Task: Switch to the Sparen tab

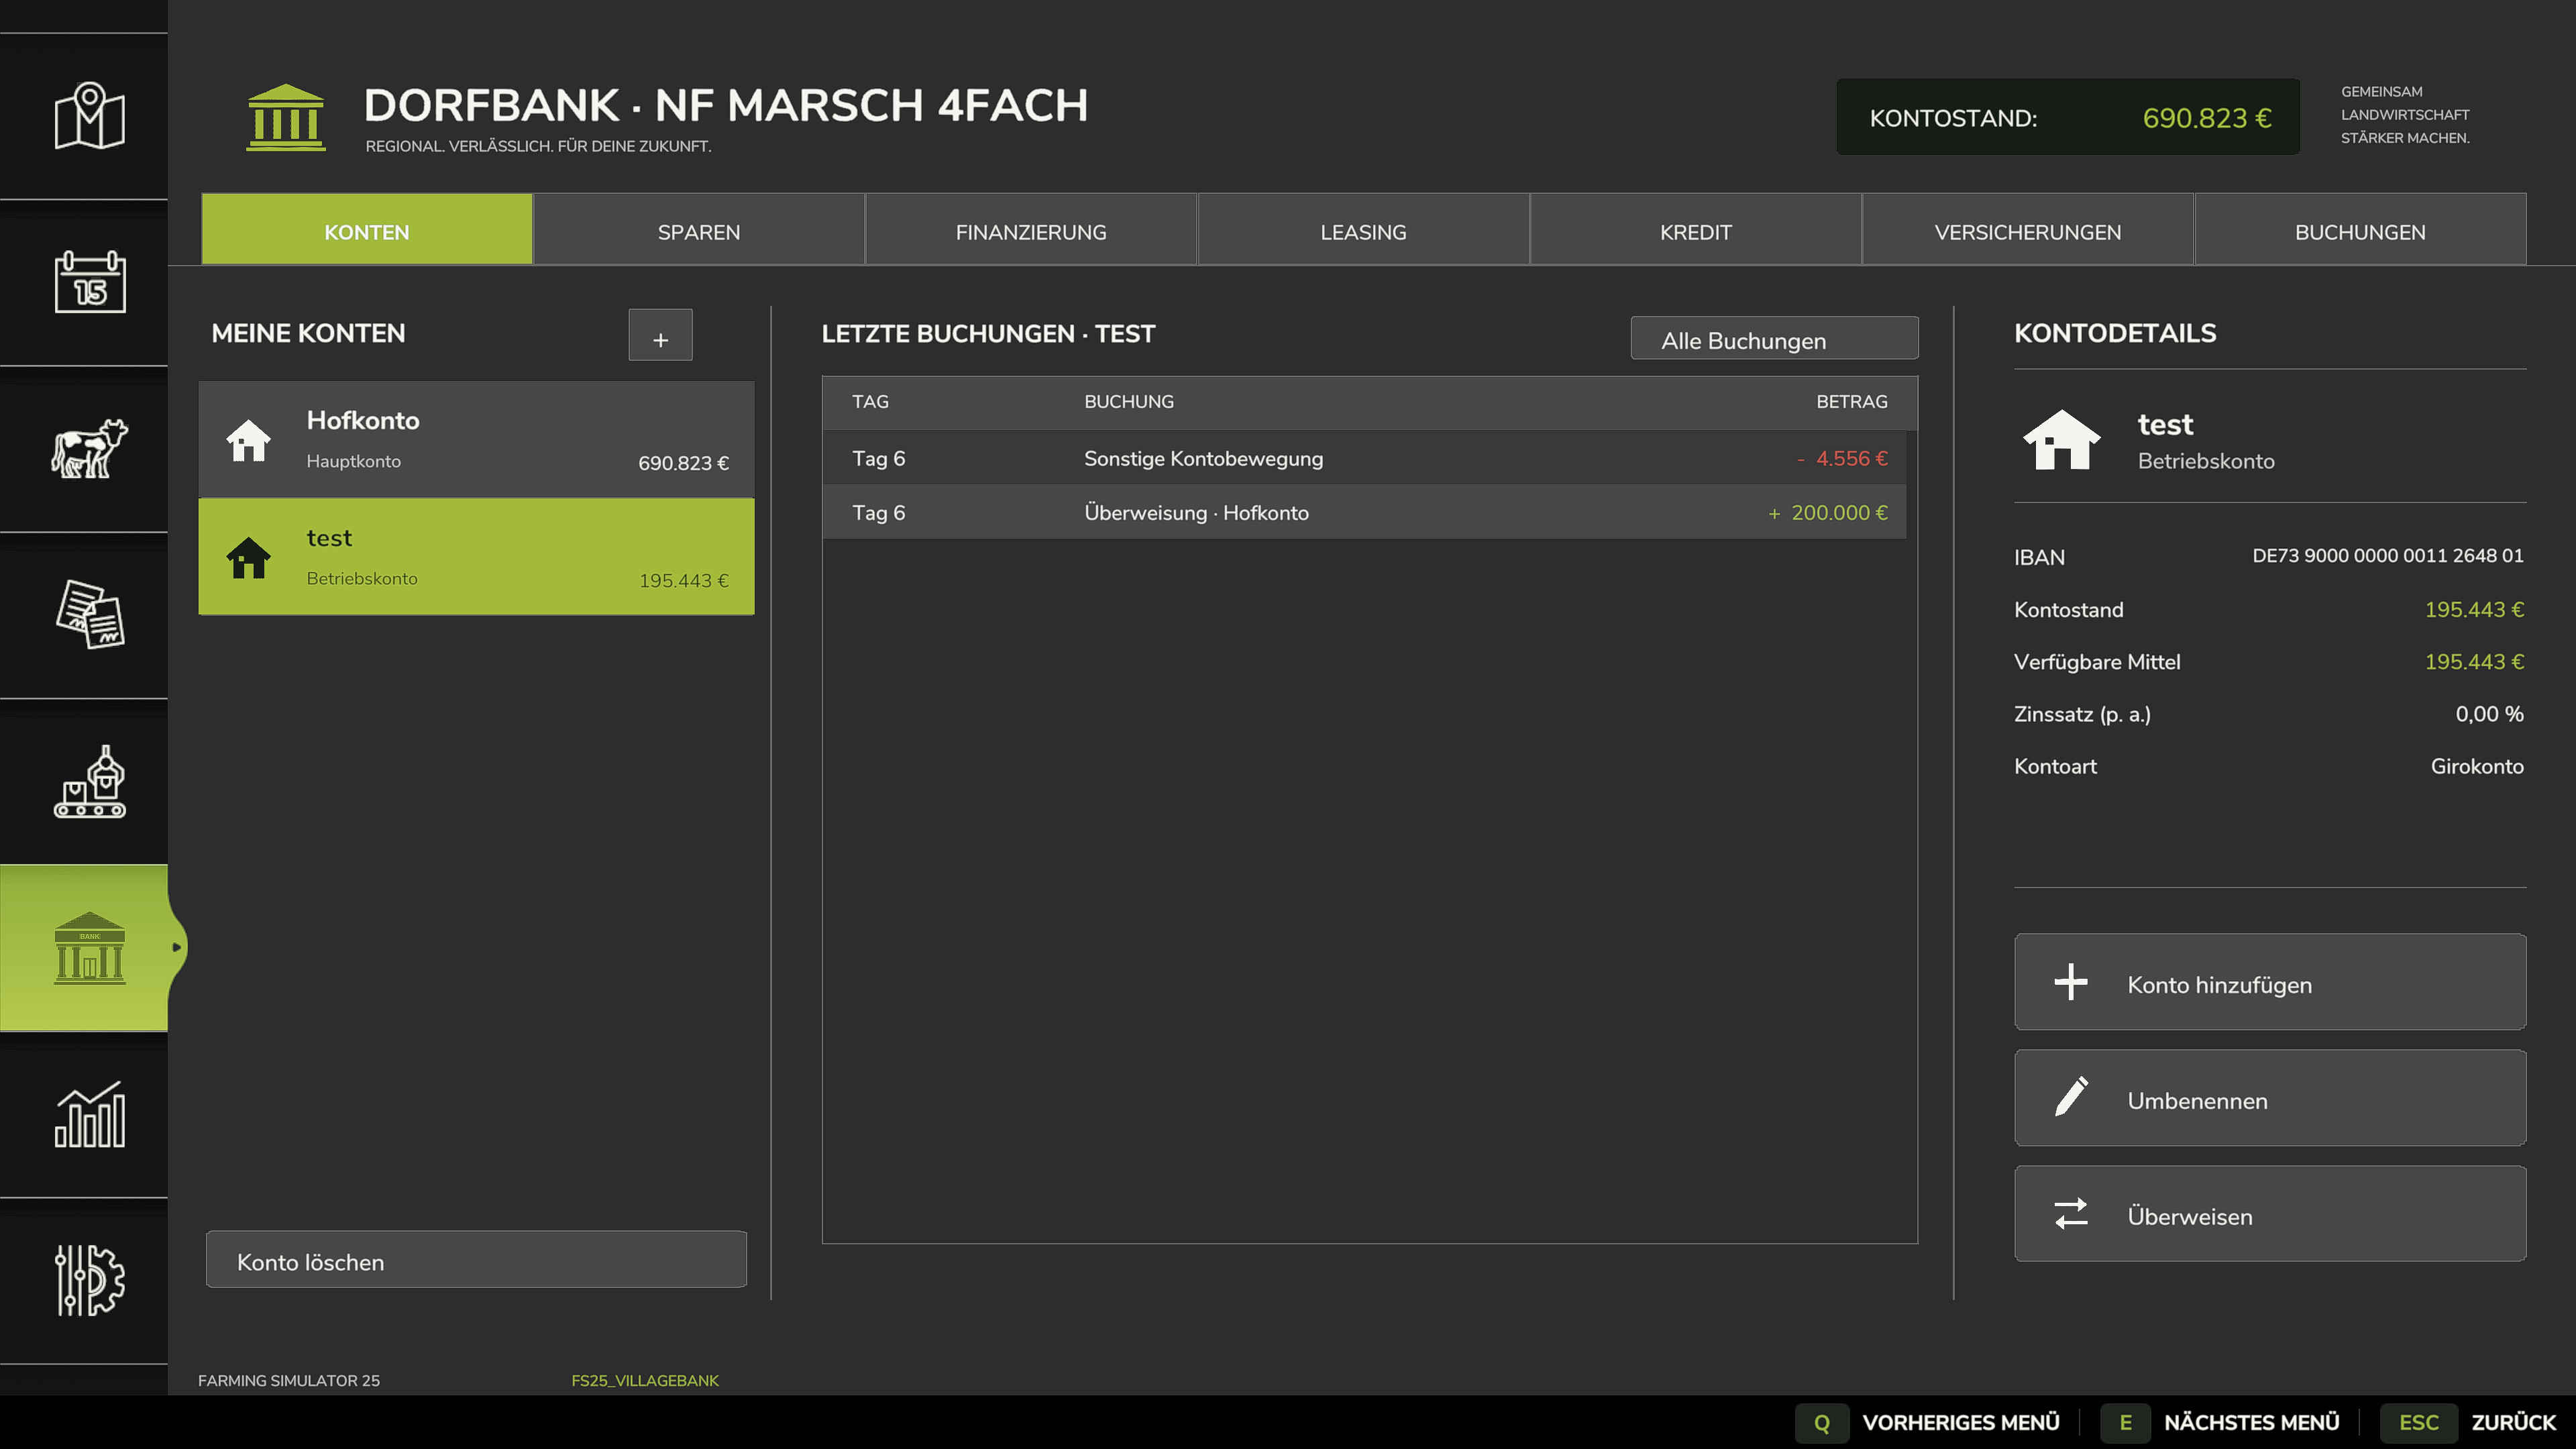Action: 698,230
